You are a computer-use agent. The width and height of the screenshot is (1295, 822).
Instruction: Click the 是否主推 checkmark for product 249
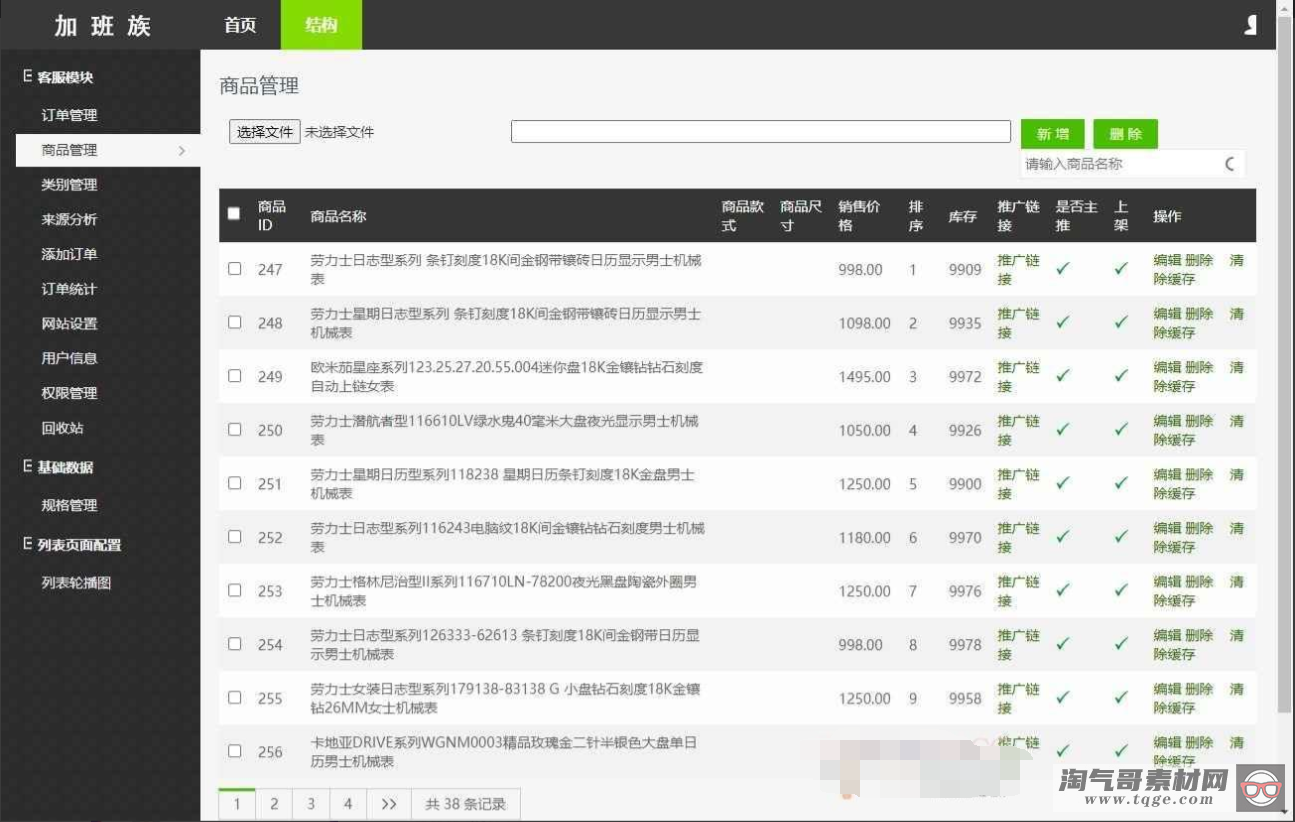pyautogui.click(x=1063, y=376)
